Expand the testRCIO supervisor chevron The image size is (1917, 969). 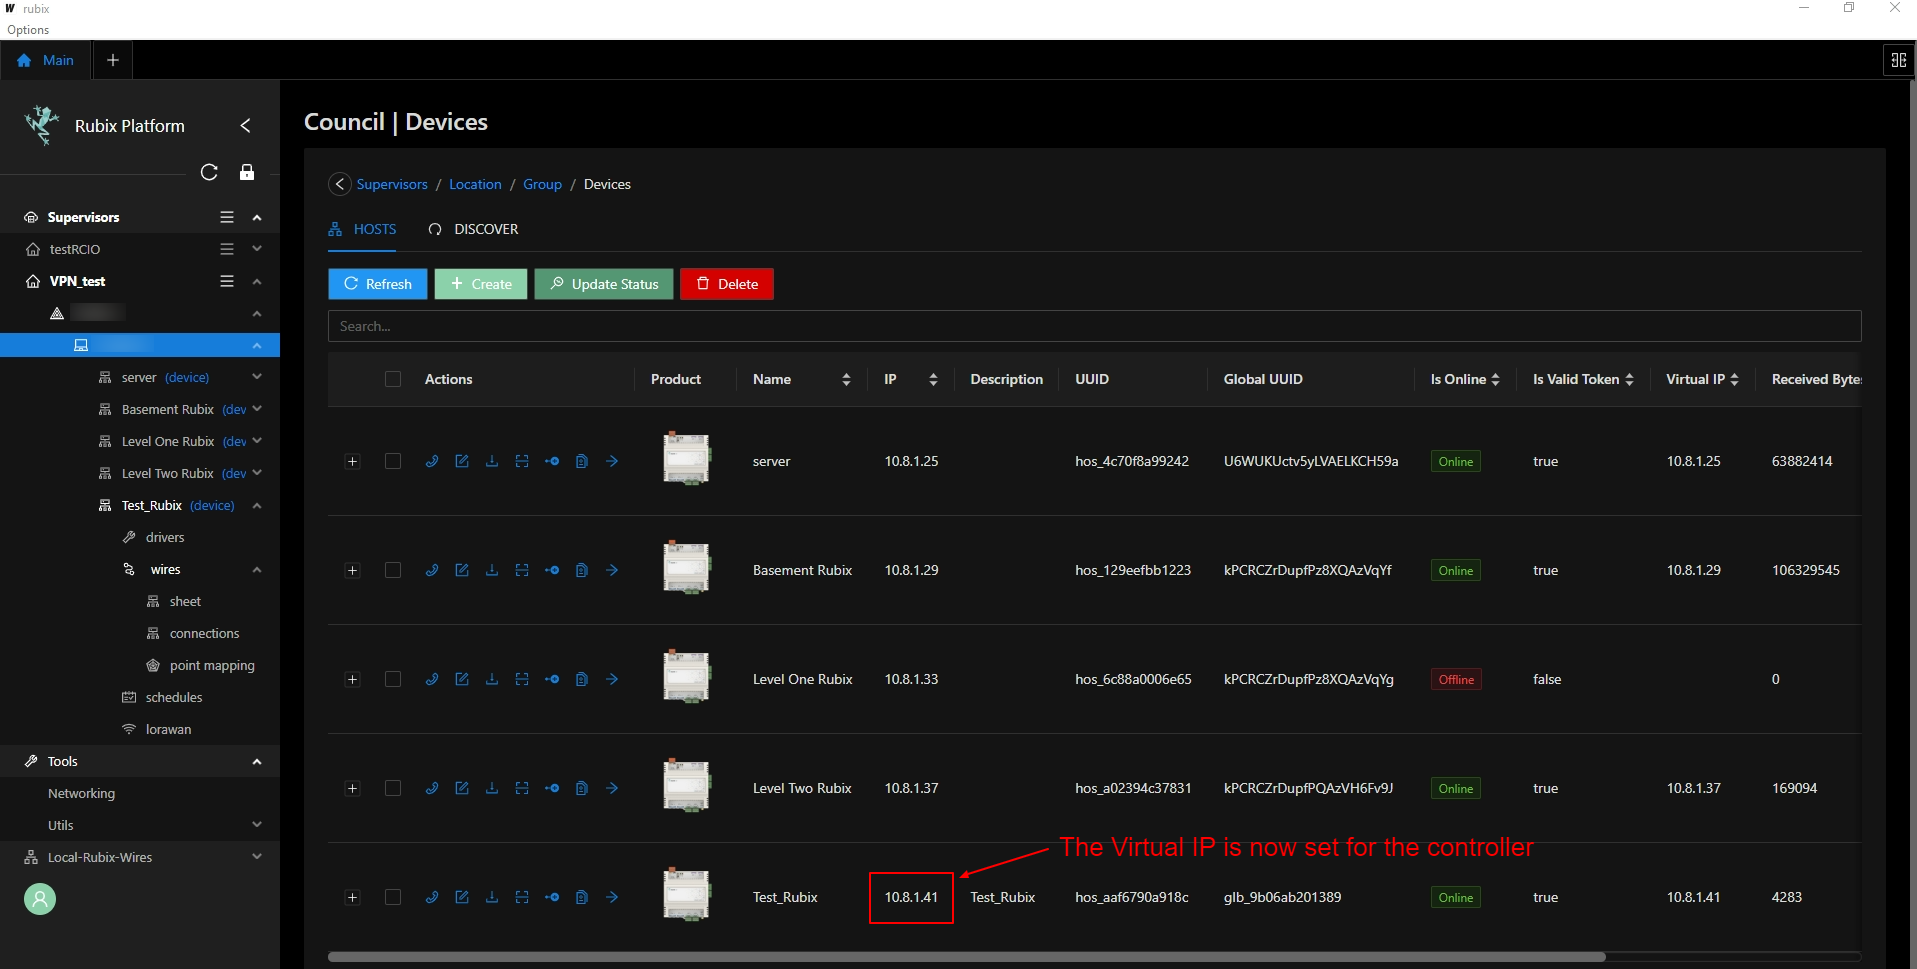257,249
